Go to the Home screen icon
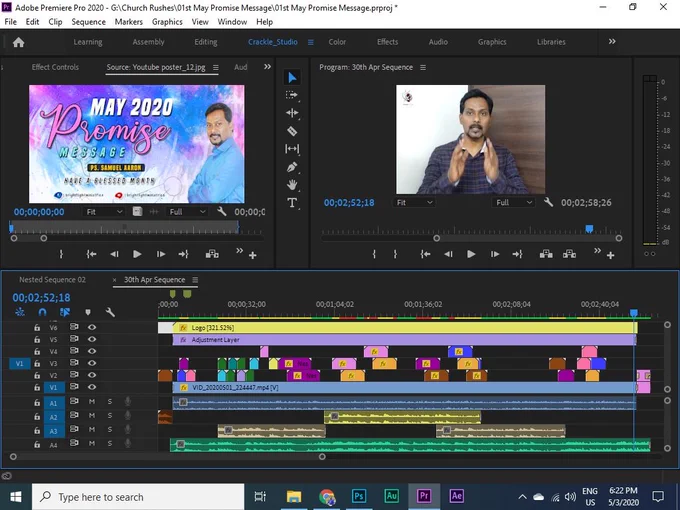Viewport: 680px width, 510px height. click(x=19, y=42)
